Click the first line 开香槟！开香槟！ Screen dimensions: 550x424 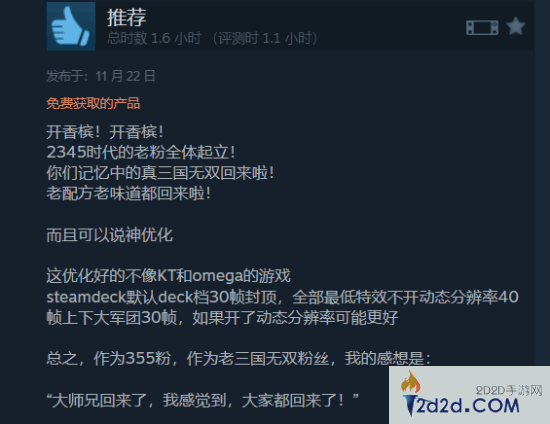105,132
